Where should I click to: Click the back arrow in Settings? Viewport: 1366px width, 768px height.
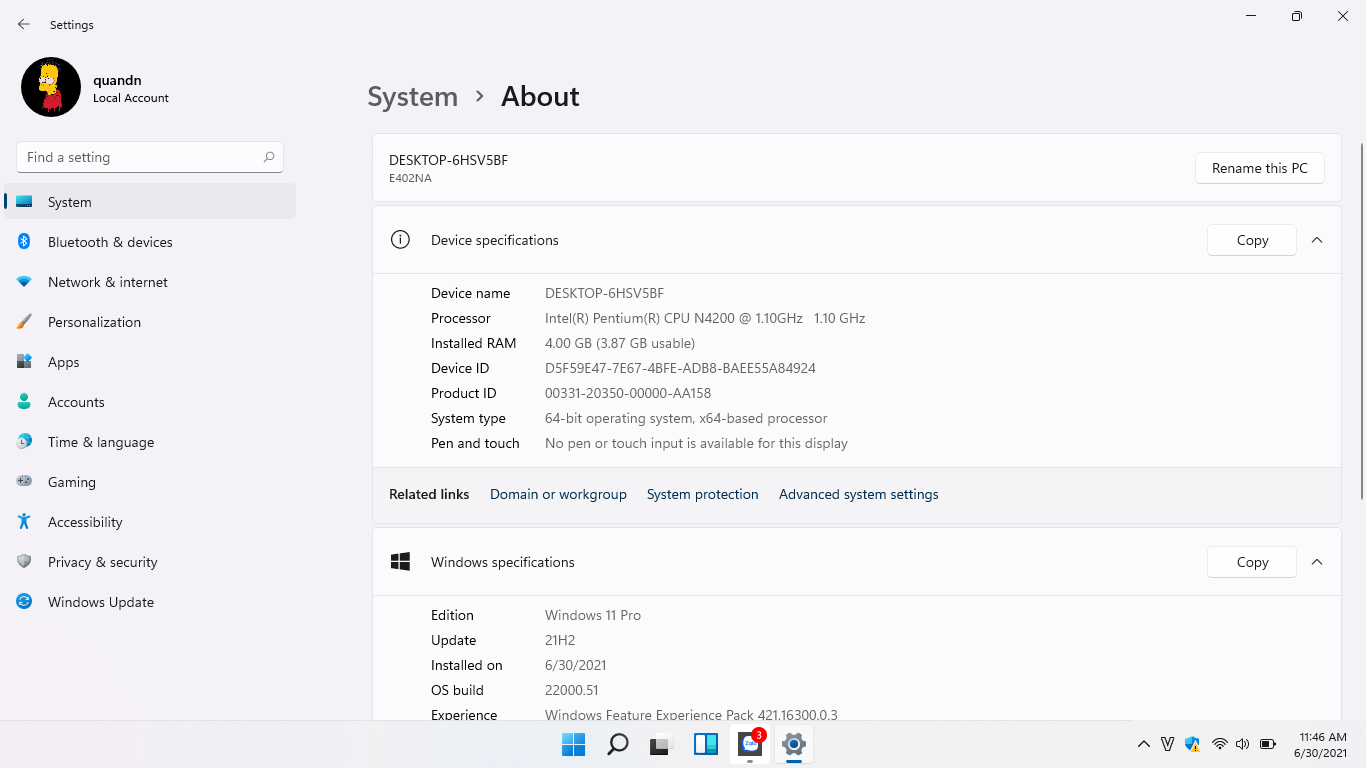tap(24, 24)
